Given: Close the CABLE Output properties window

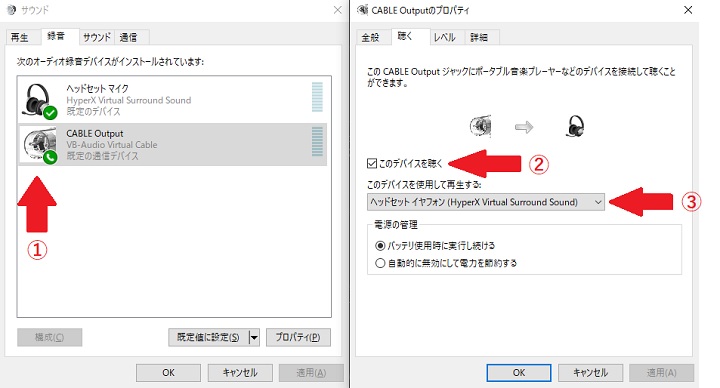Looking at the screenshot, I should click(688, 10).
